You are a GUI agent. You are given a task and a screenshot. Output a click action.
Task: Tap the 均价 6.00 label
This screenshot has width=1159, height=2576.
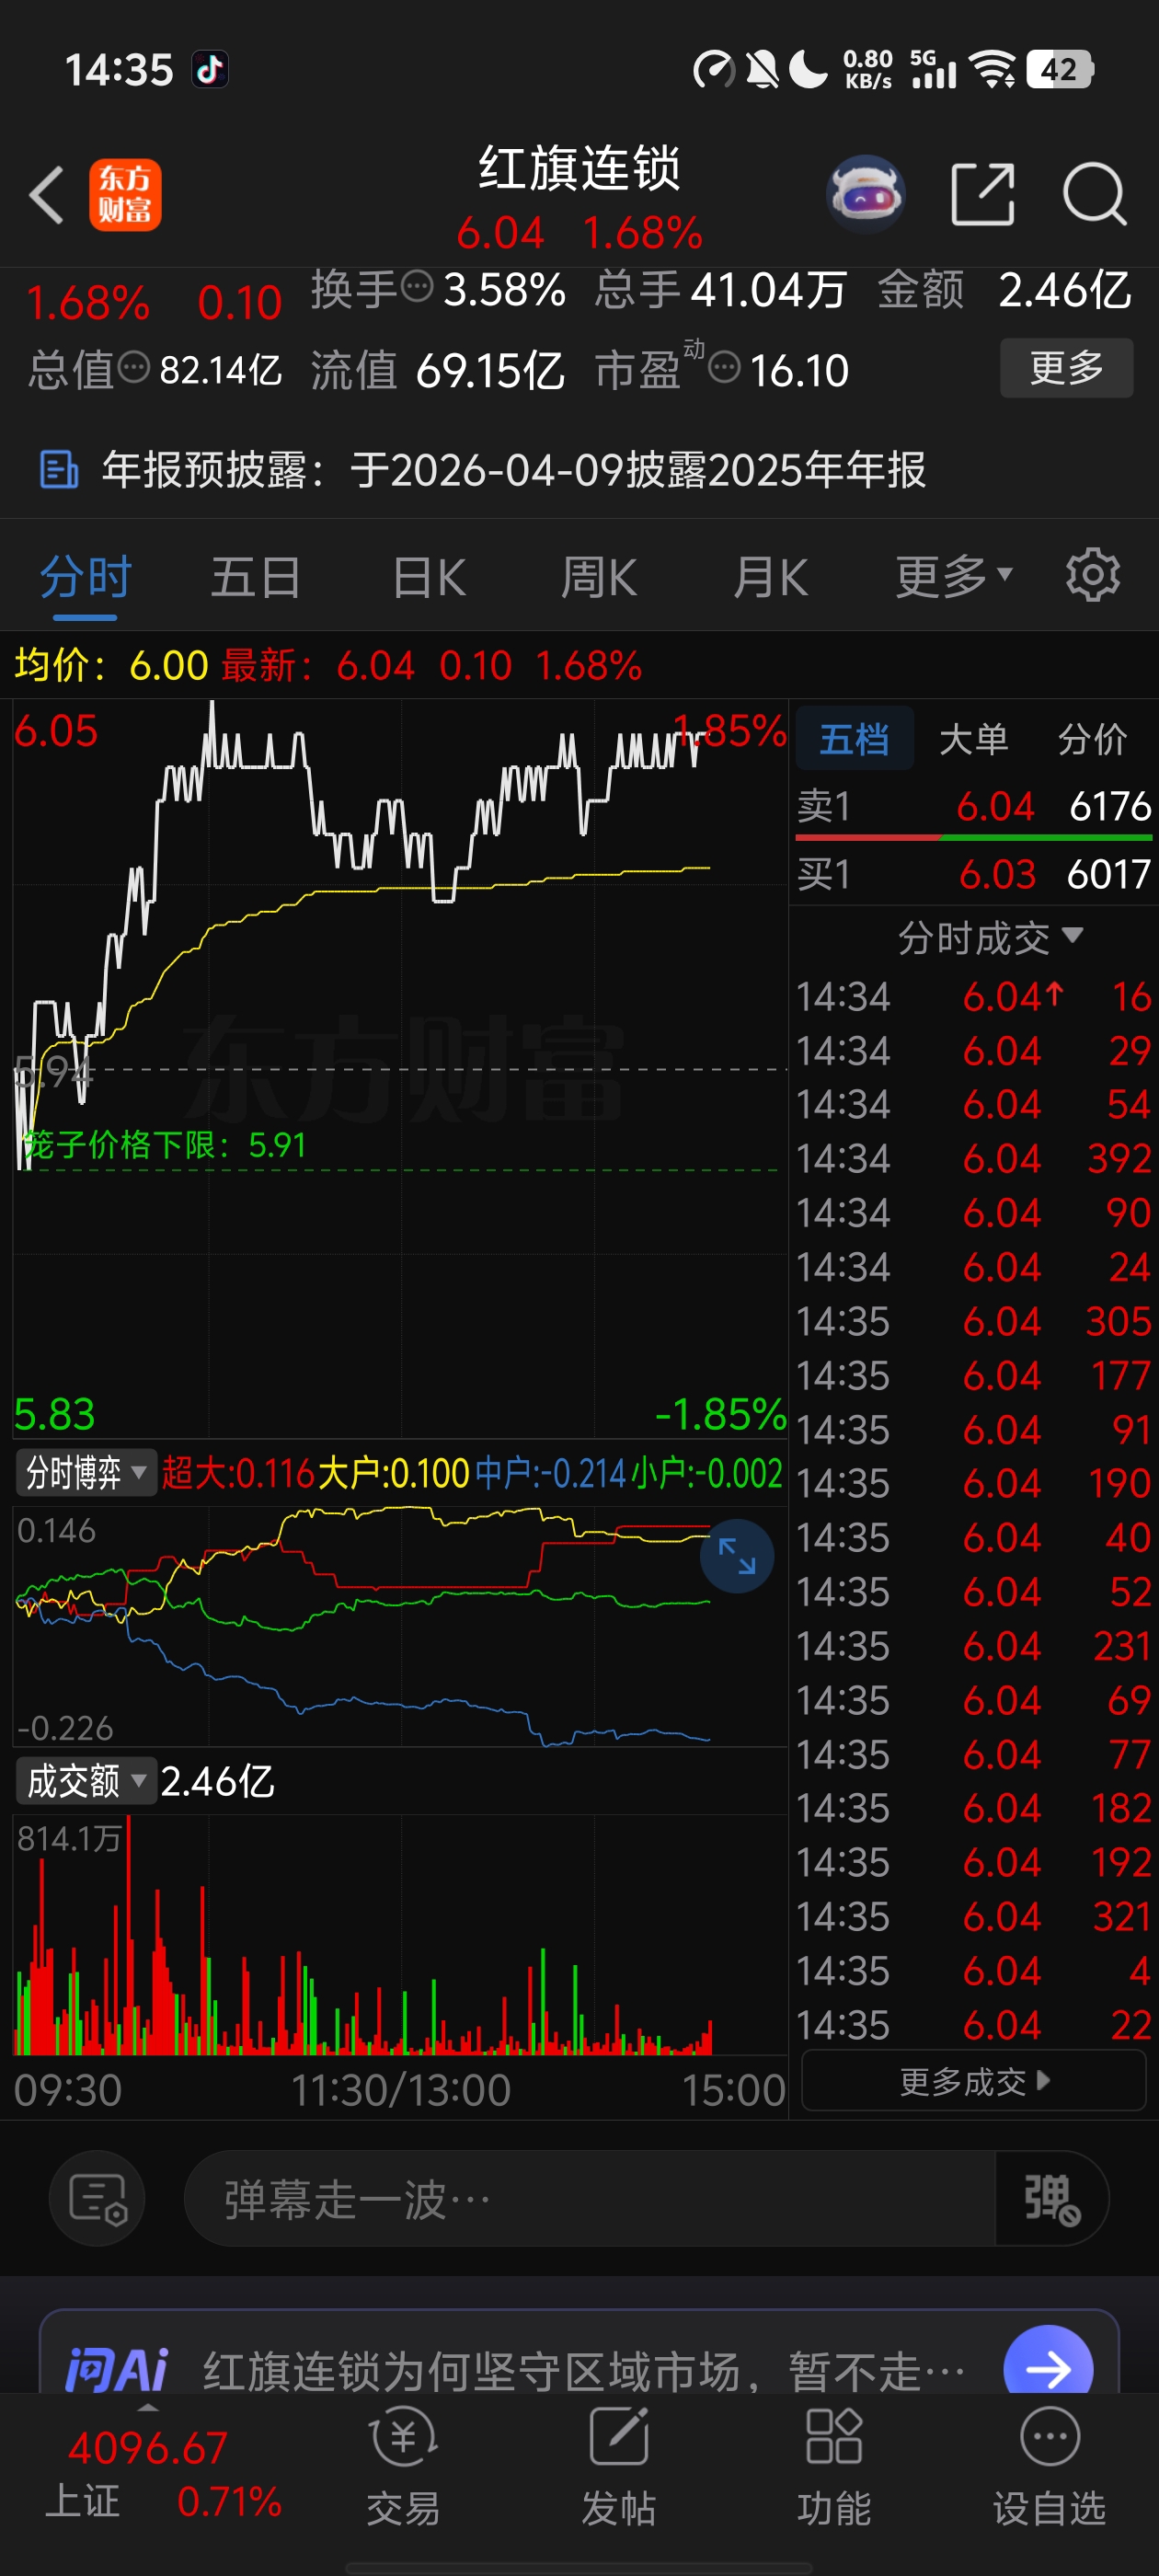click(x=111, y=665)
